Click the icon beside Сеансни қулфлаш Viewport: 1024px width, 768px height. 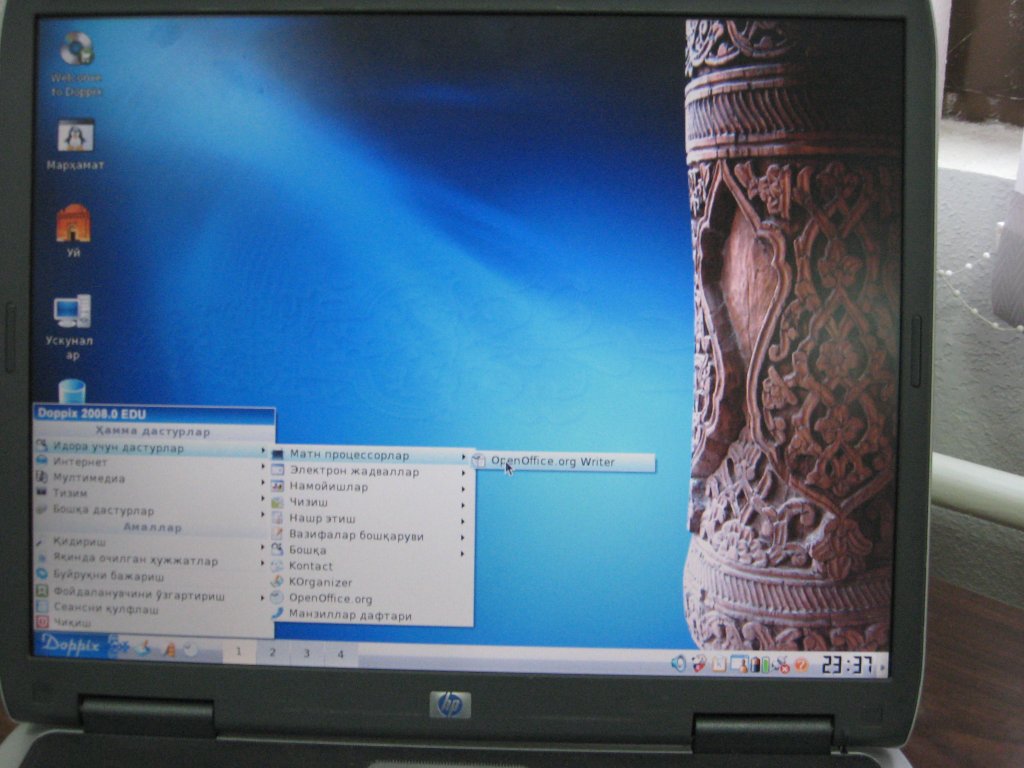coord(42,607)
